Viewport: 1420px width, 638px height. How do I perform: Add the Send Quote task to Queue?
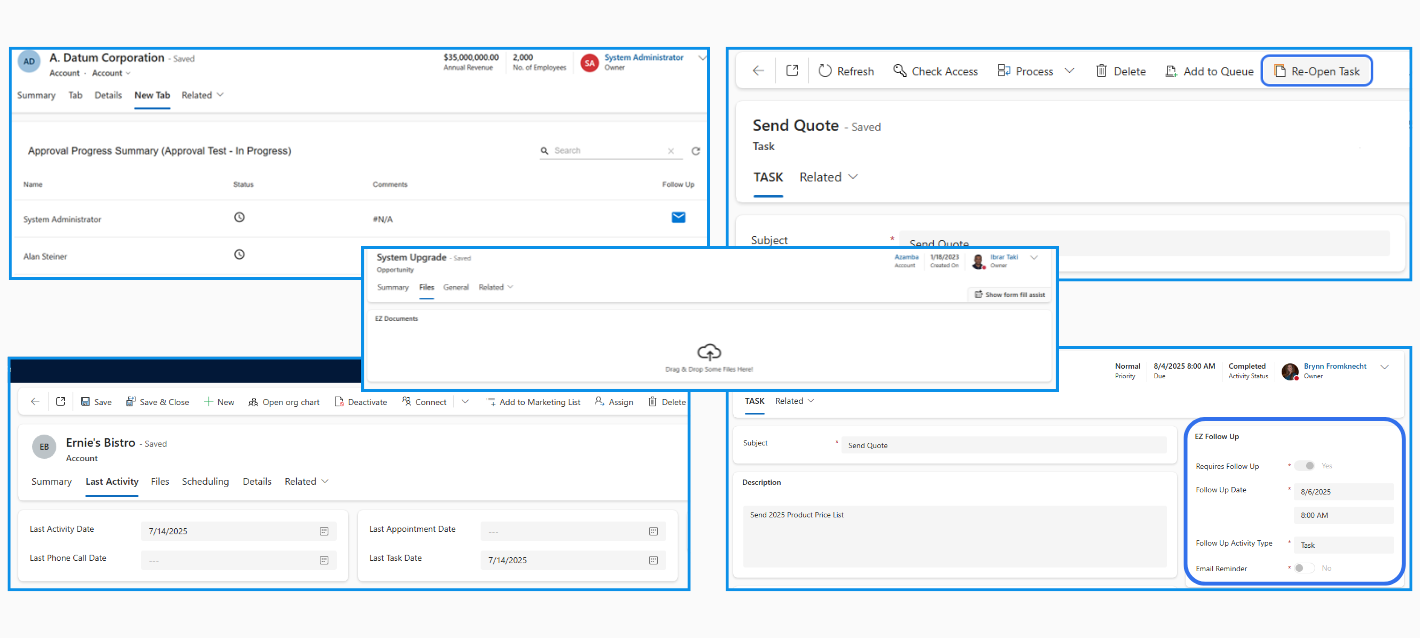coord(1208,70)
